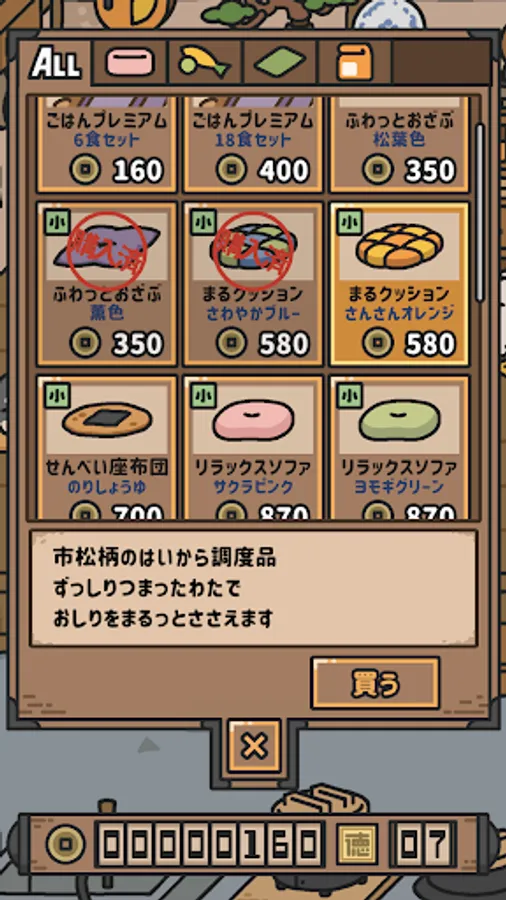The width and height of the screenshot is (506, 900).
Task: Select ごはんプレミアム 6食セット item
Action: click(107, 145)
